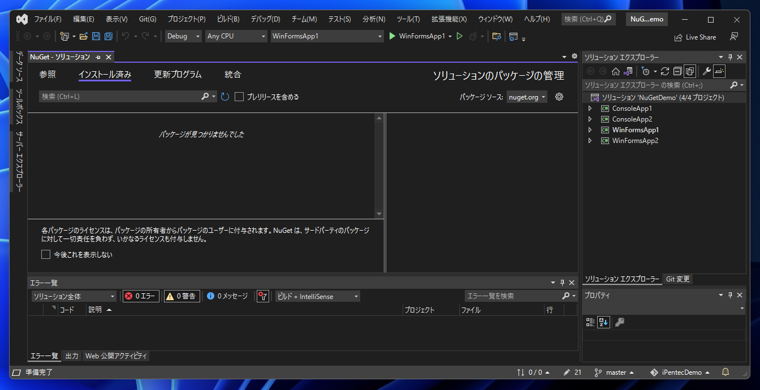Toggle the Error List build filter funnel icon

point(263,296)
